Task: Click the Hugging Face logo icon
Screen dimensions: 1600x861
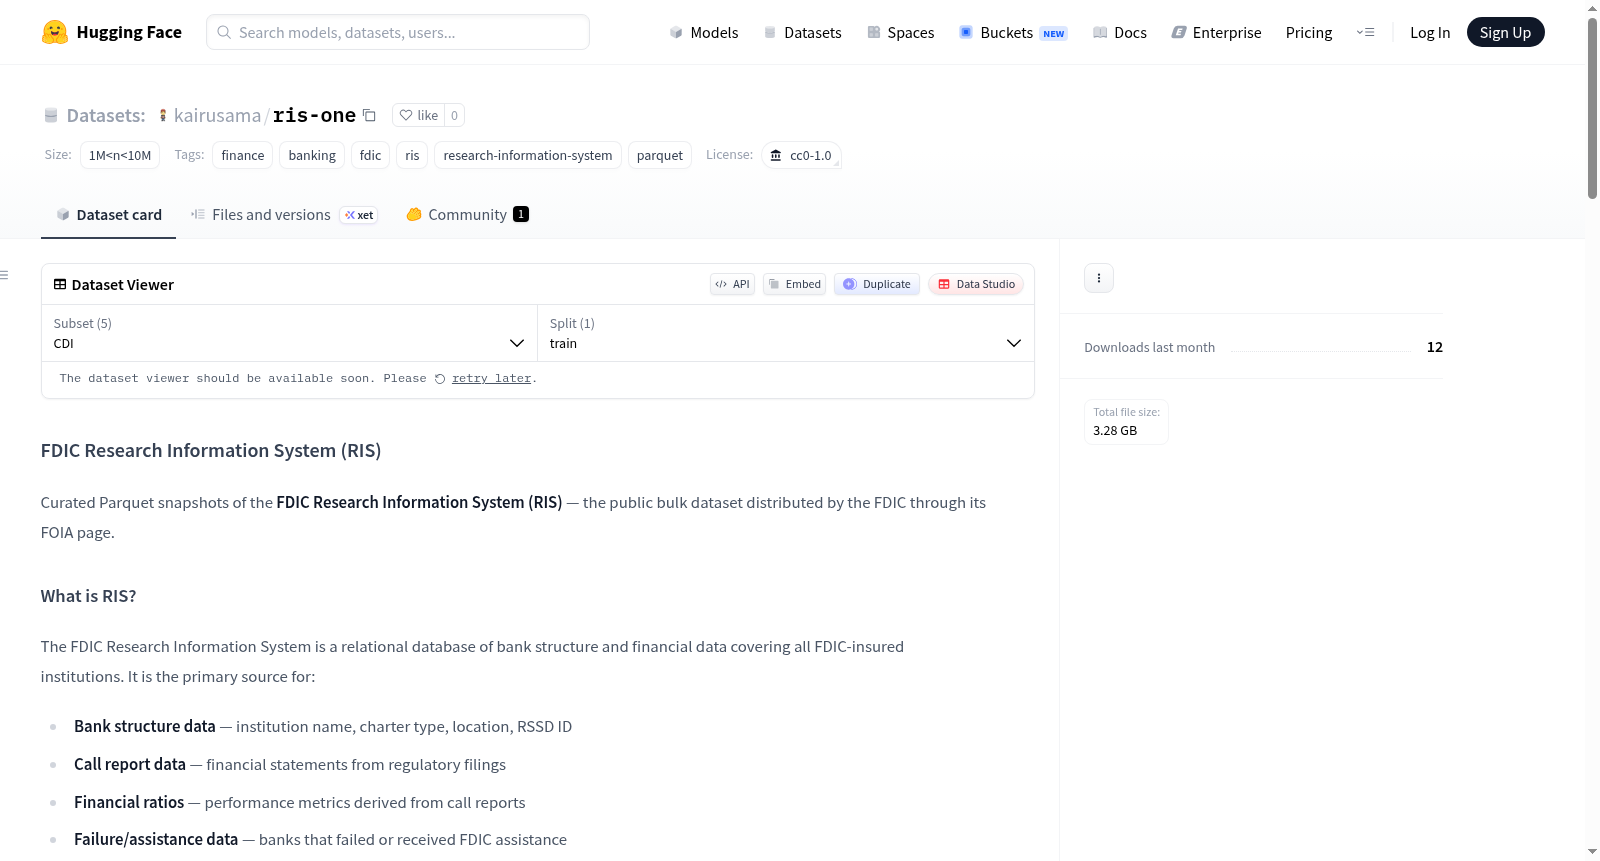Action: pos(55,32)
